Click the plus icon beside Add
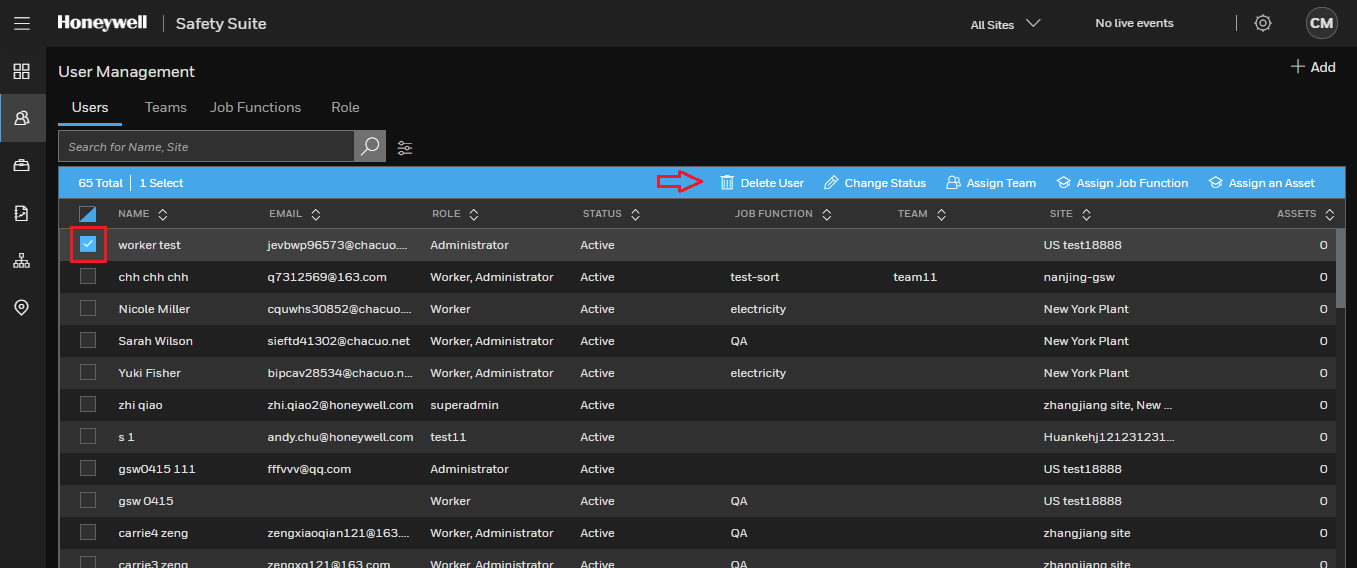 [1298, 67]
